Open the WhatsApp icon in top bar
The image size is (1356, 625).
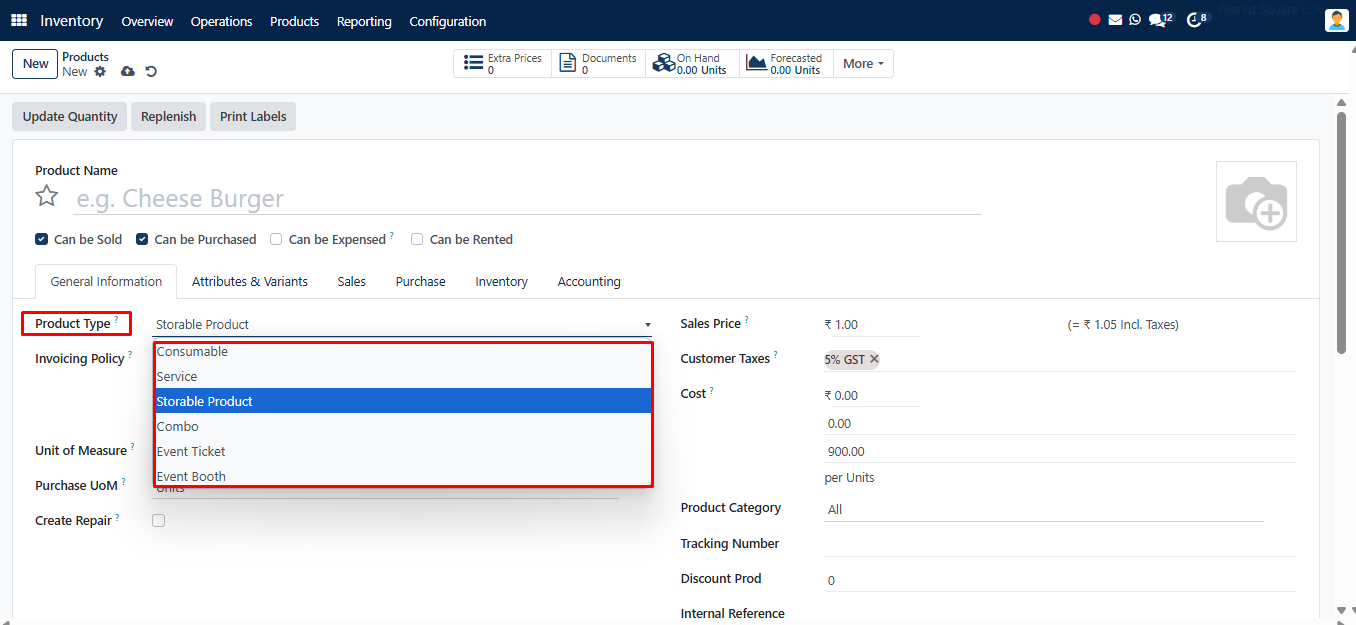[1135, 20]
